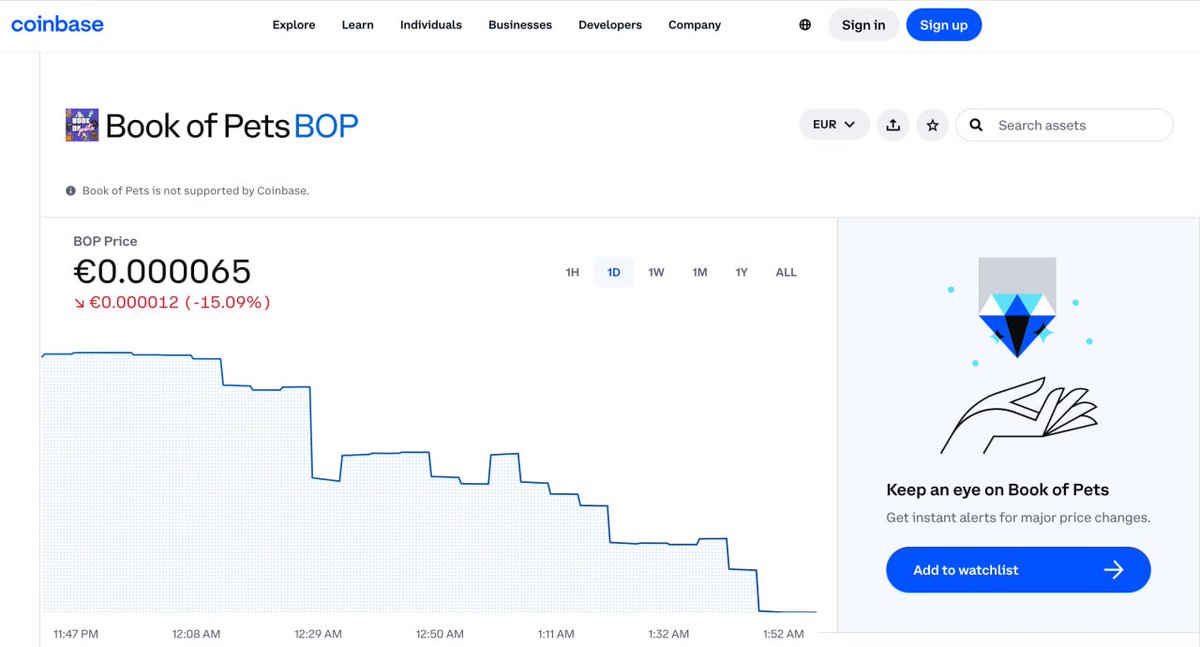The height and width of the screenshot is (647, 1200).
Task: Open the Explore menu
Action: 294,25
